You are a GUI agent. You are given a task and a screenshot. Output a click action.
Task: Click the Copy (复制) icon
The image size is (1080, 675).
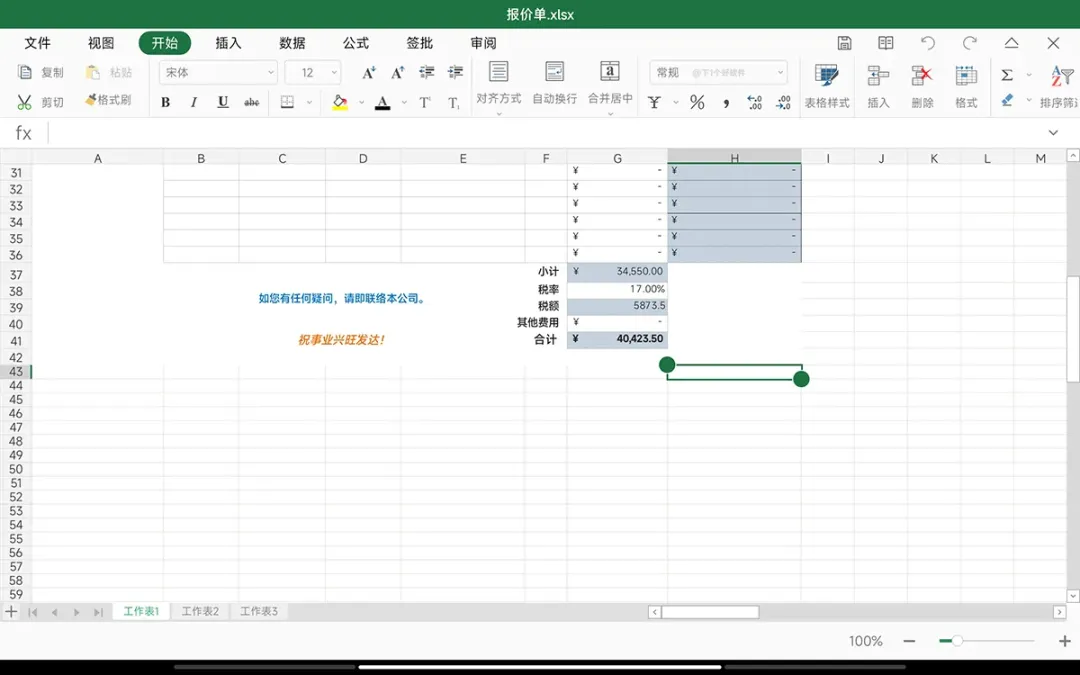[x=25, y=72]
